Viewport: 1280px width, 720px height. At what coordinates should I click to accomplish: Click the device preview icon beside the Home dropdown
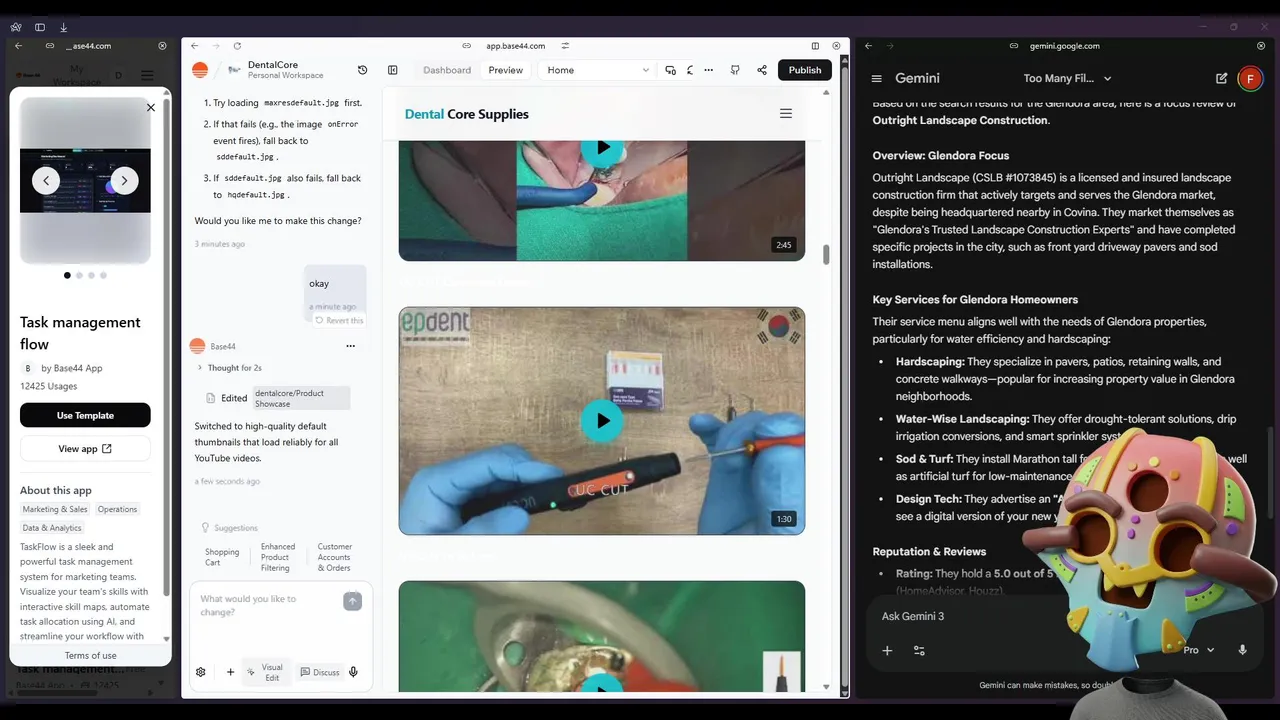(670, 70)
